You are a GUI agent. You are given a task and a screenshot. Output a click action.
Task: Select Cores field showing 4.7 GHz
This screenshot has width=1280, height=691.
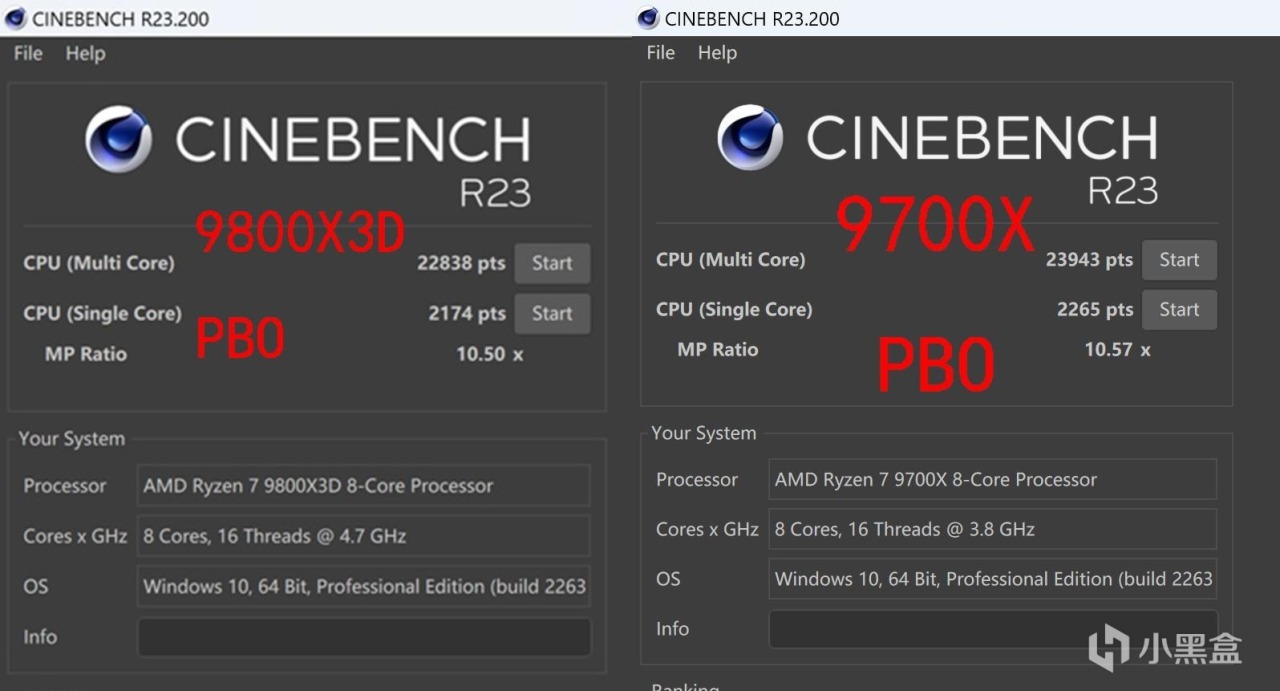point(364,536)
